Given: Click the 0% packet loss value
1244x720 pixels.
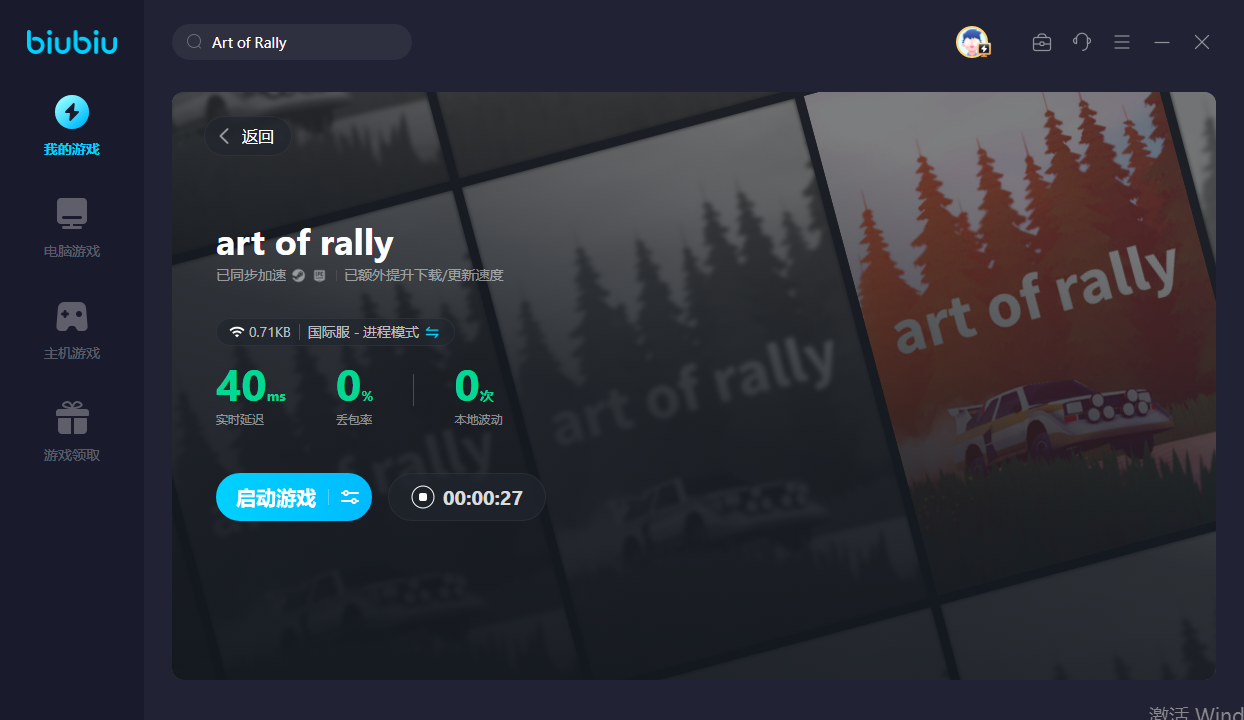Looking at the screenshot, I should [354, 385].
